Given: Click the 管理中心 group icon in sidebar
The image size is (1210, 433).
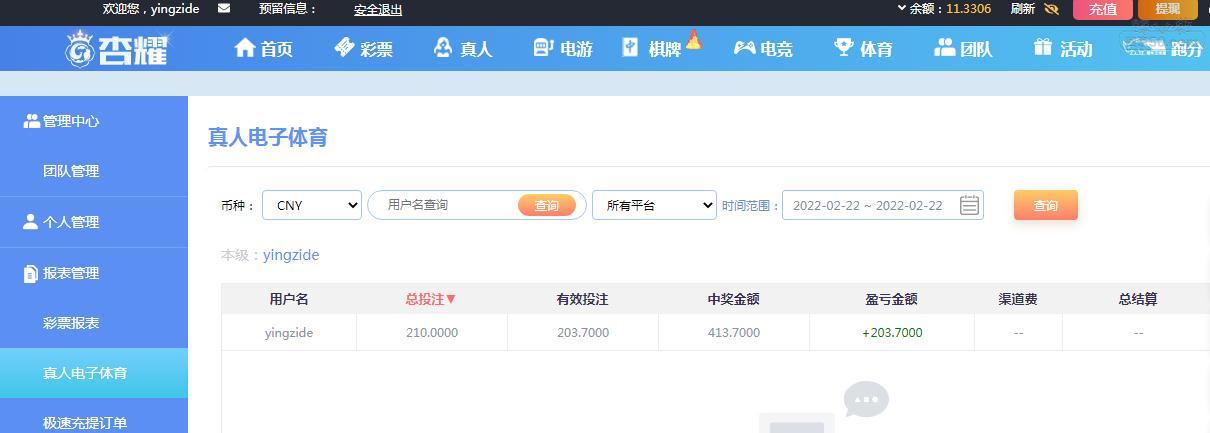Looking at the screenshot, I should [31, 121].
